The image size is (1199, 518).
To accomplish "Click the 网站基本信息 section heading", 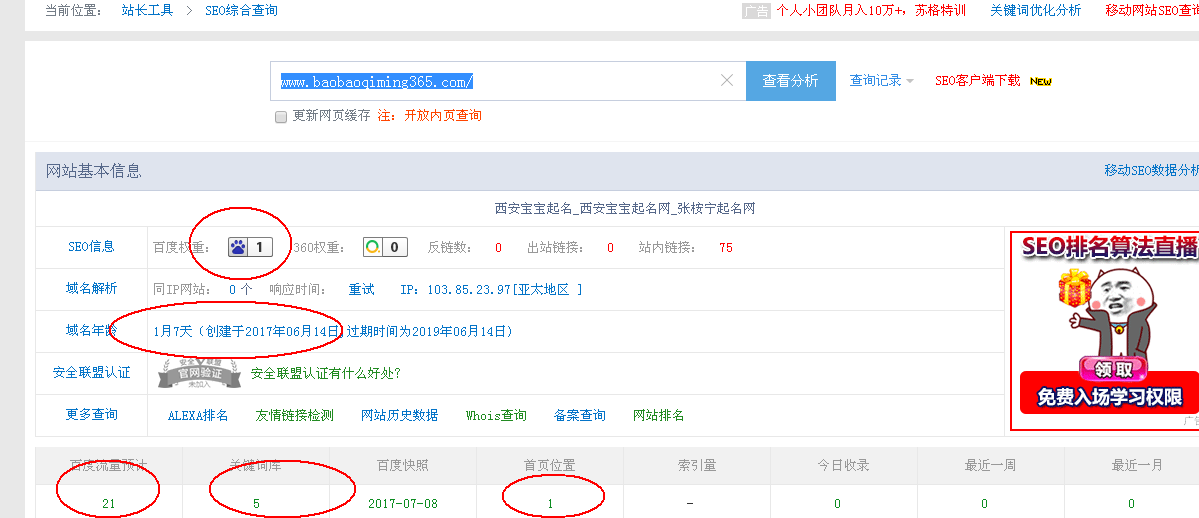I will (94, 171).
